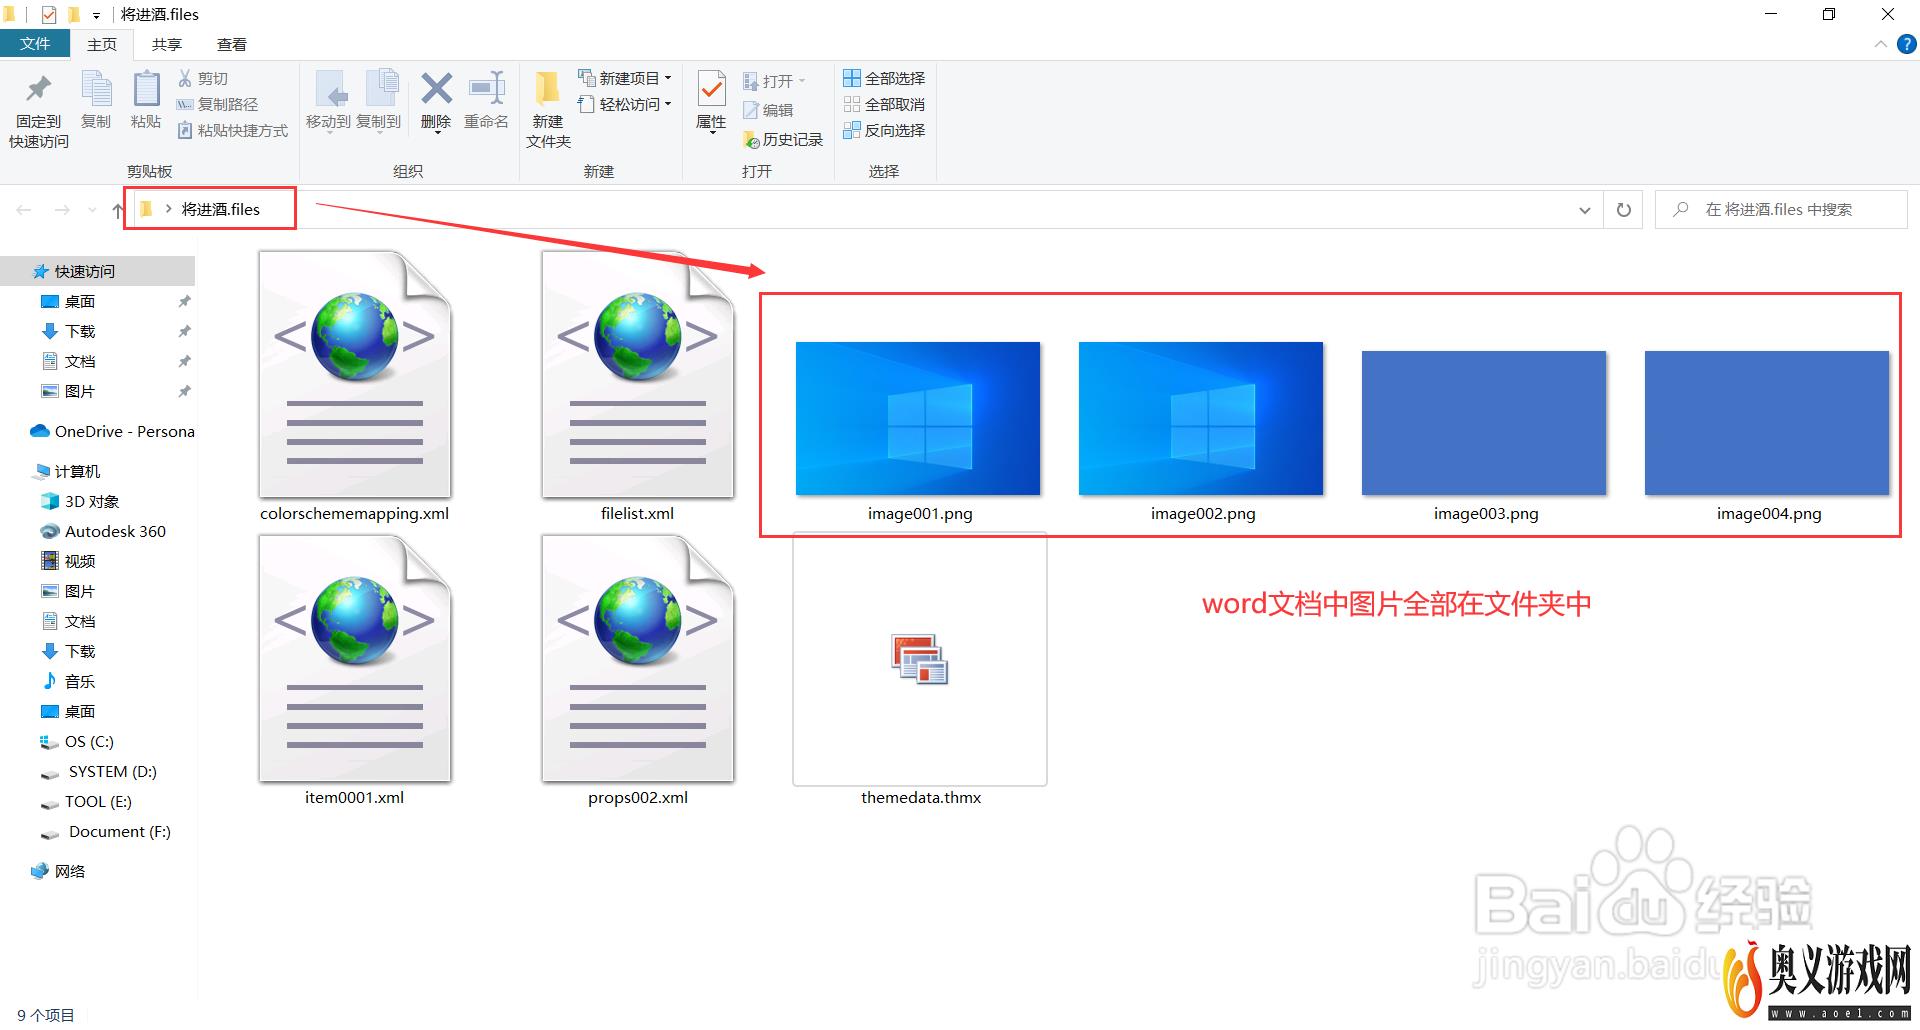
Task: Invert the current selection
Action: [x=884, y=130]
